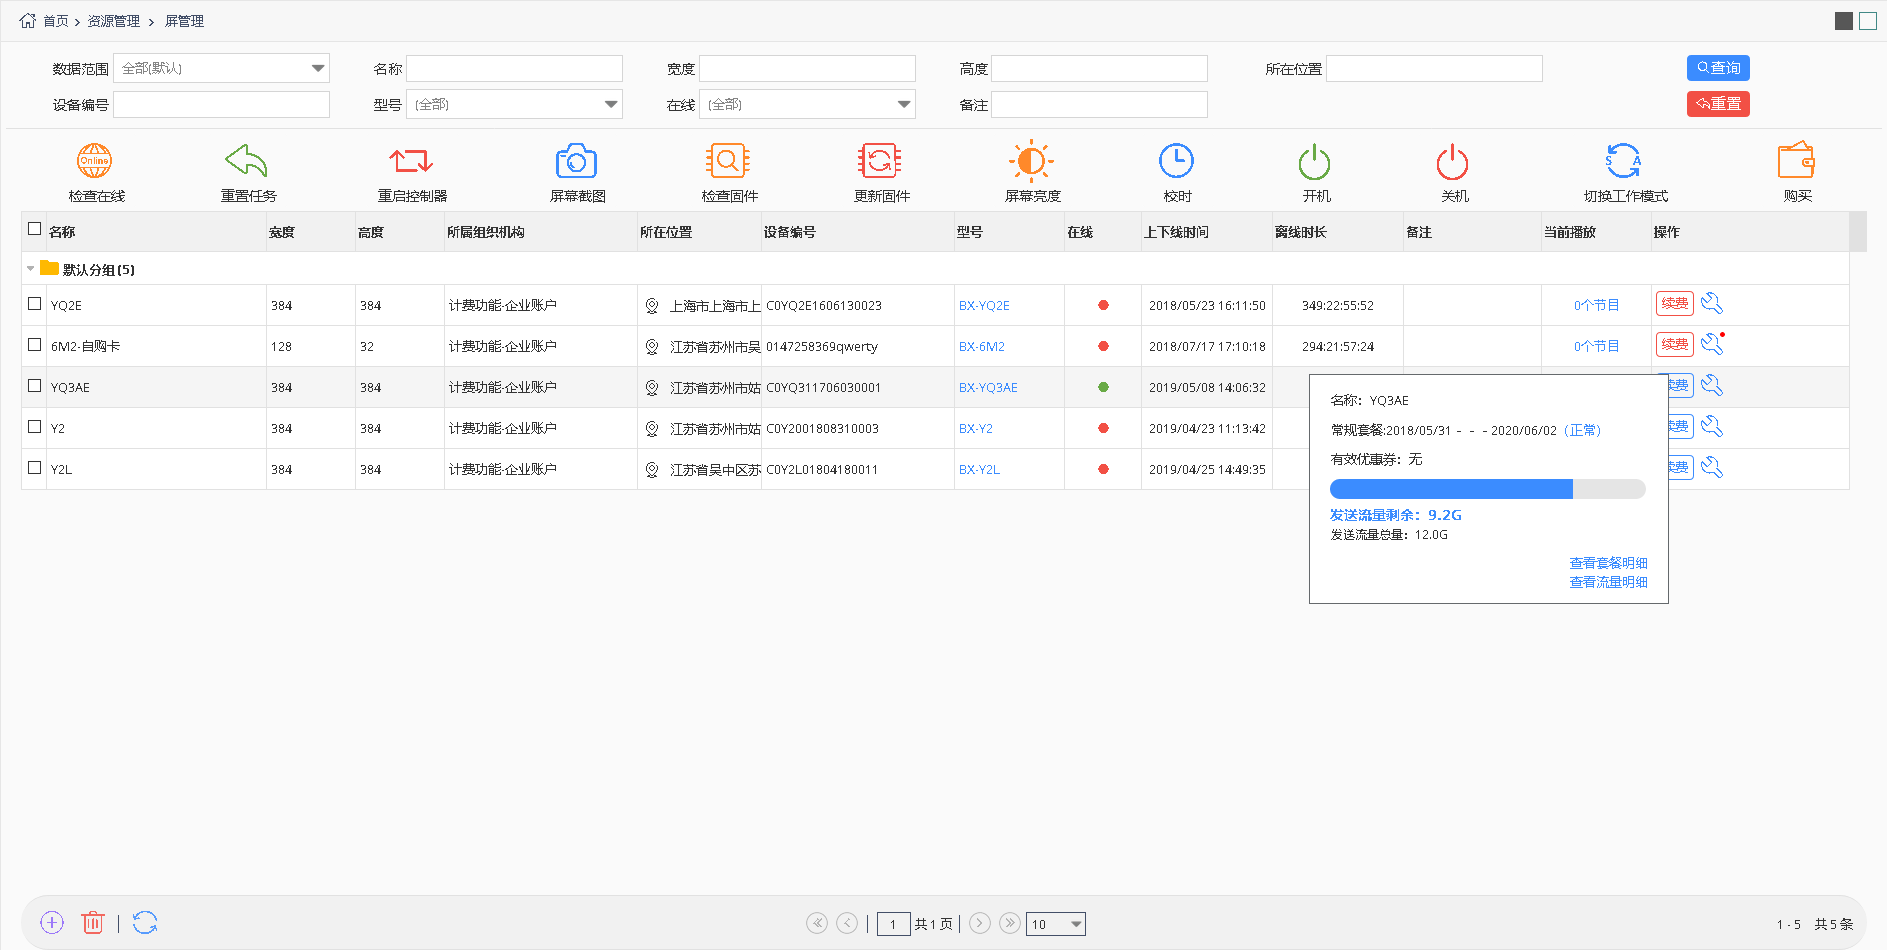The width and height of the screenshot is (1888, 950).
Task: Click the 所在位置 input field
Action: coord(1434,68)
